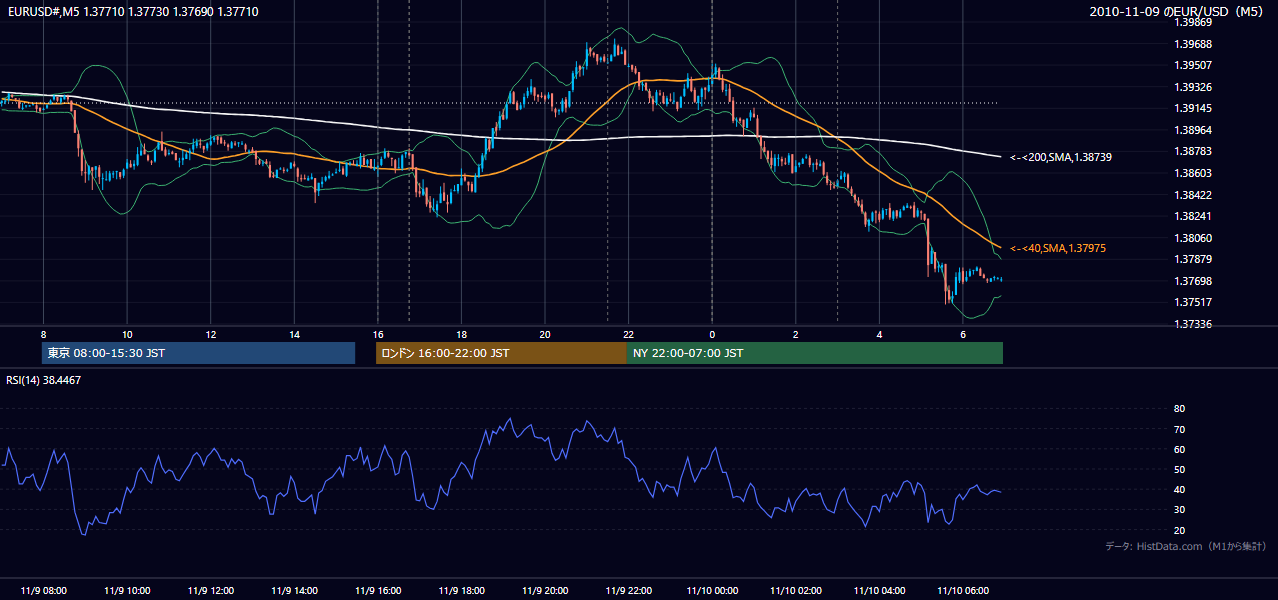Screen dimensions: 1278x600
Task: Click price axis value 1.39326
Action: (1192, 87)
